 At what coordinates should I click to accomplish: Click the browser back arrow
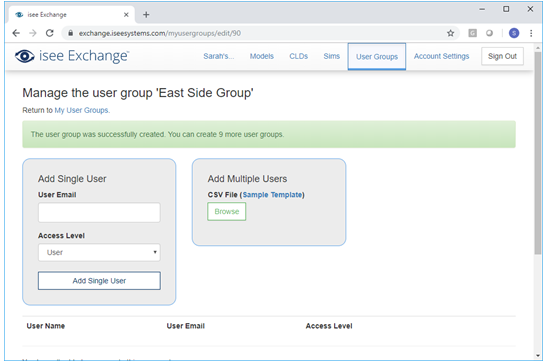(16, 33)
